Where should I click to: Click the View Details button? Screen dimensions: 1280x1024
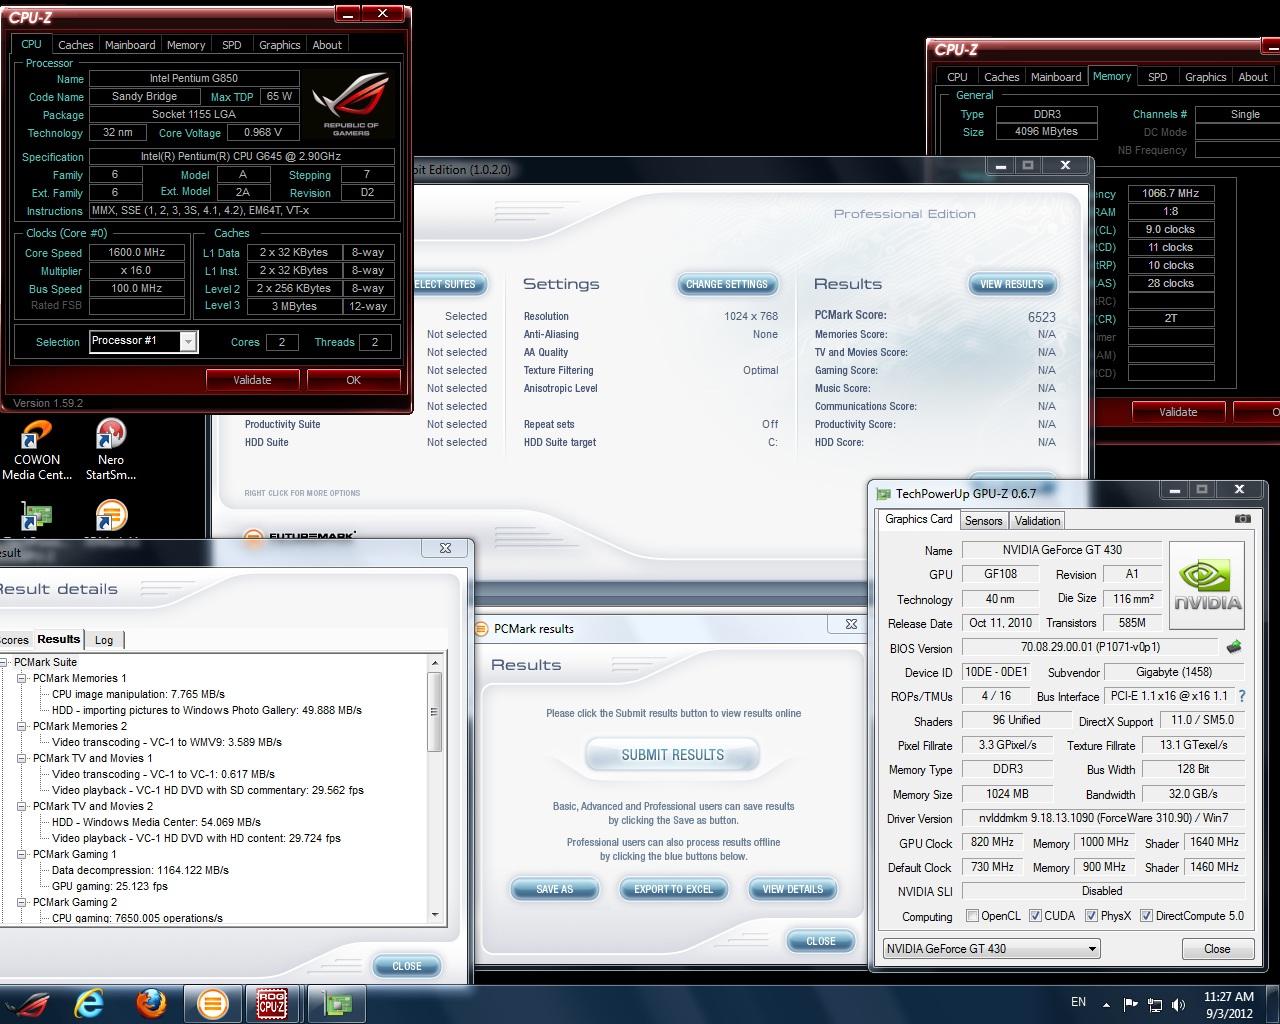[793, 889]
